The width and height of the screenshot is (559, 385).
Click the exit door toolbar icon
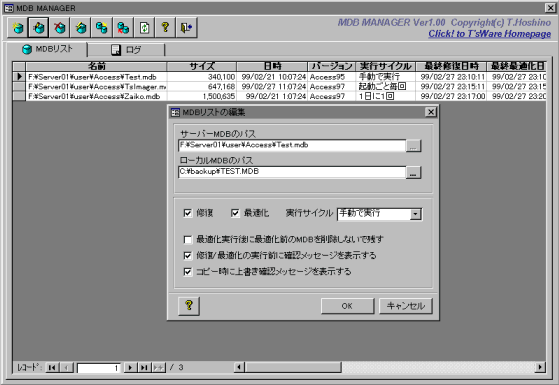pos(186,27)
